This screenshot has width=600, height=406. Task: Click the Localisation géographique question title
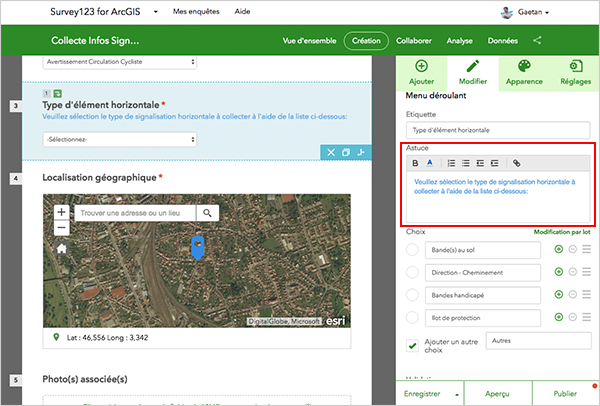pyautogui.click(x=99, y=178)
